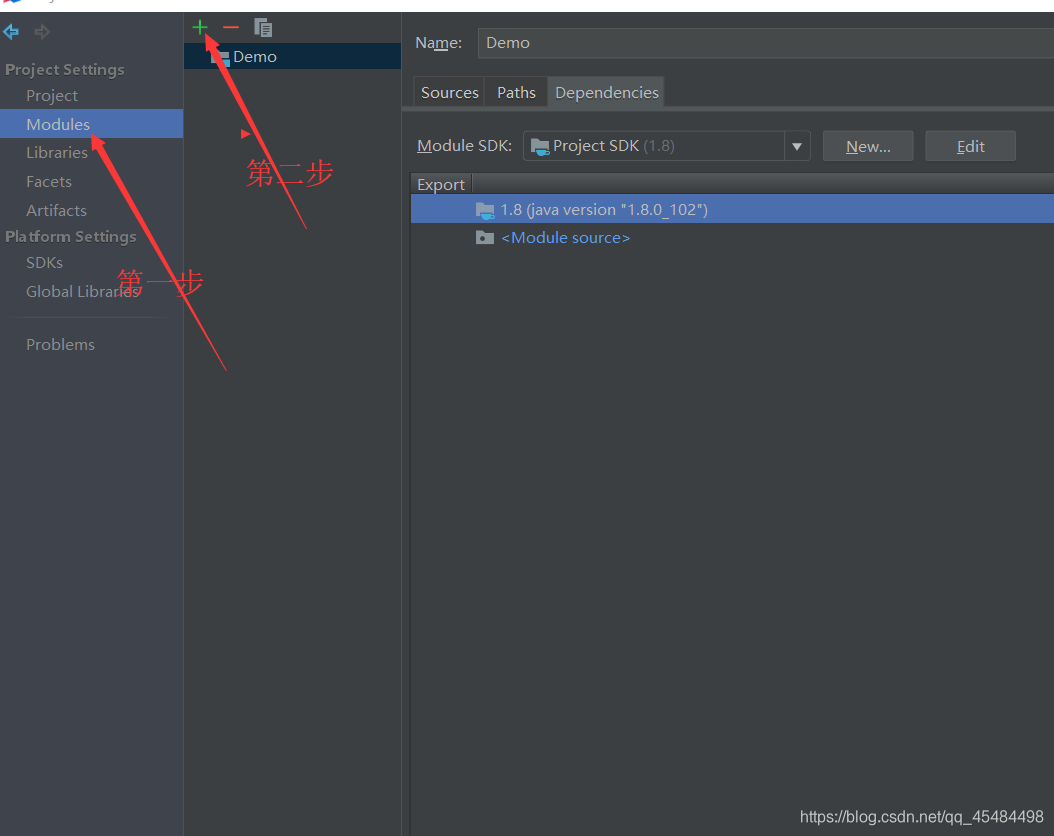Click the Demo module folder icon
1054x836 pixels.
point(220,57)
